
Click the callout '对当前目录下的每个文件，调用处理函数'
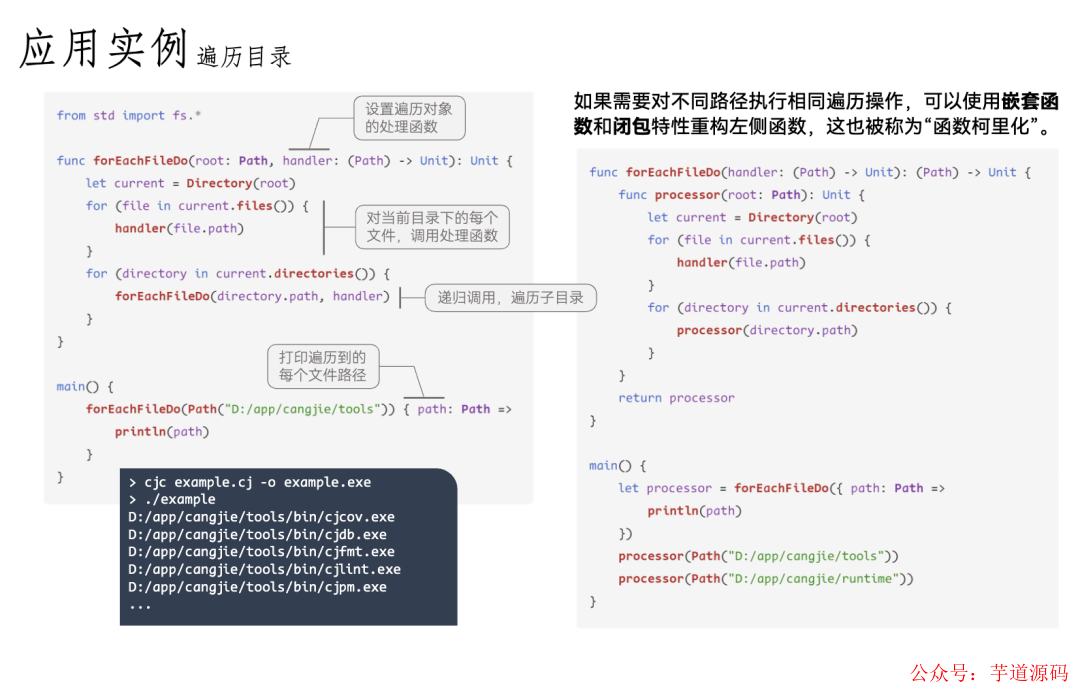pos(432,226)
